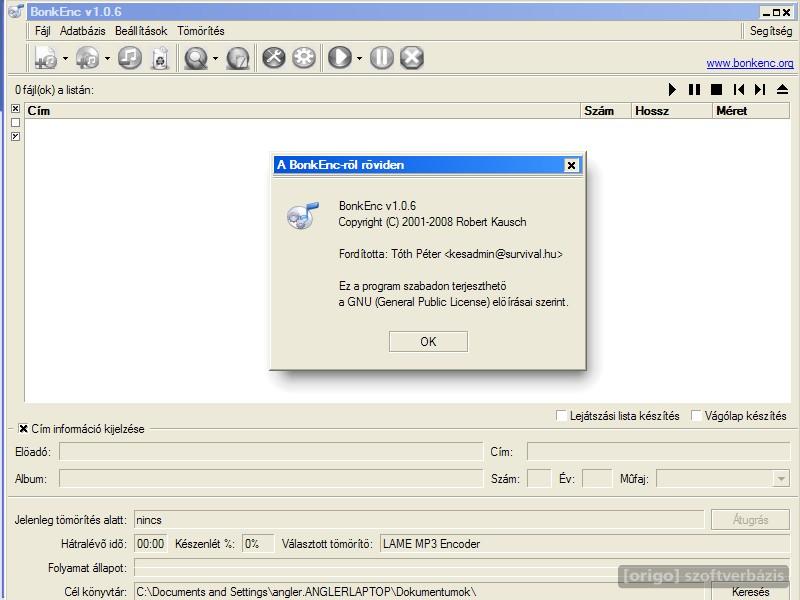The width and height of the screenshot is (800, 600).
Task: Pause encoding with the round pause icon
Action: point(382,57)
